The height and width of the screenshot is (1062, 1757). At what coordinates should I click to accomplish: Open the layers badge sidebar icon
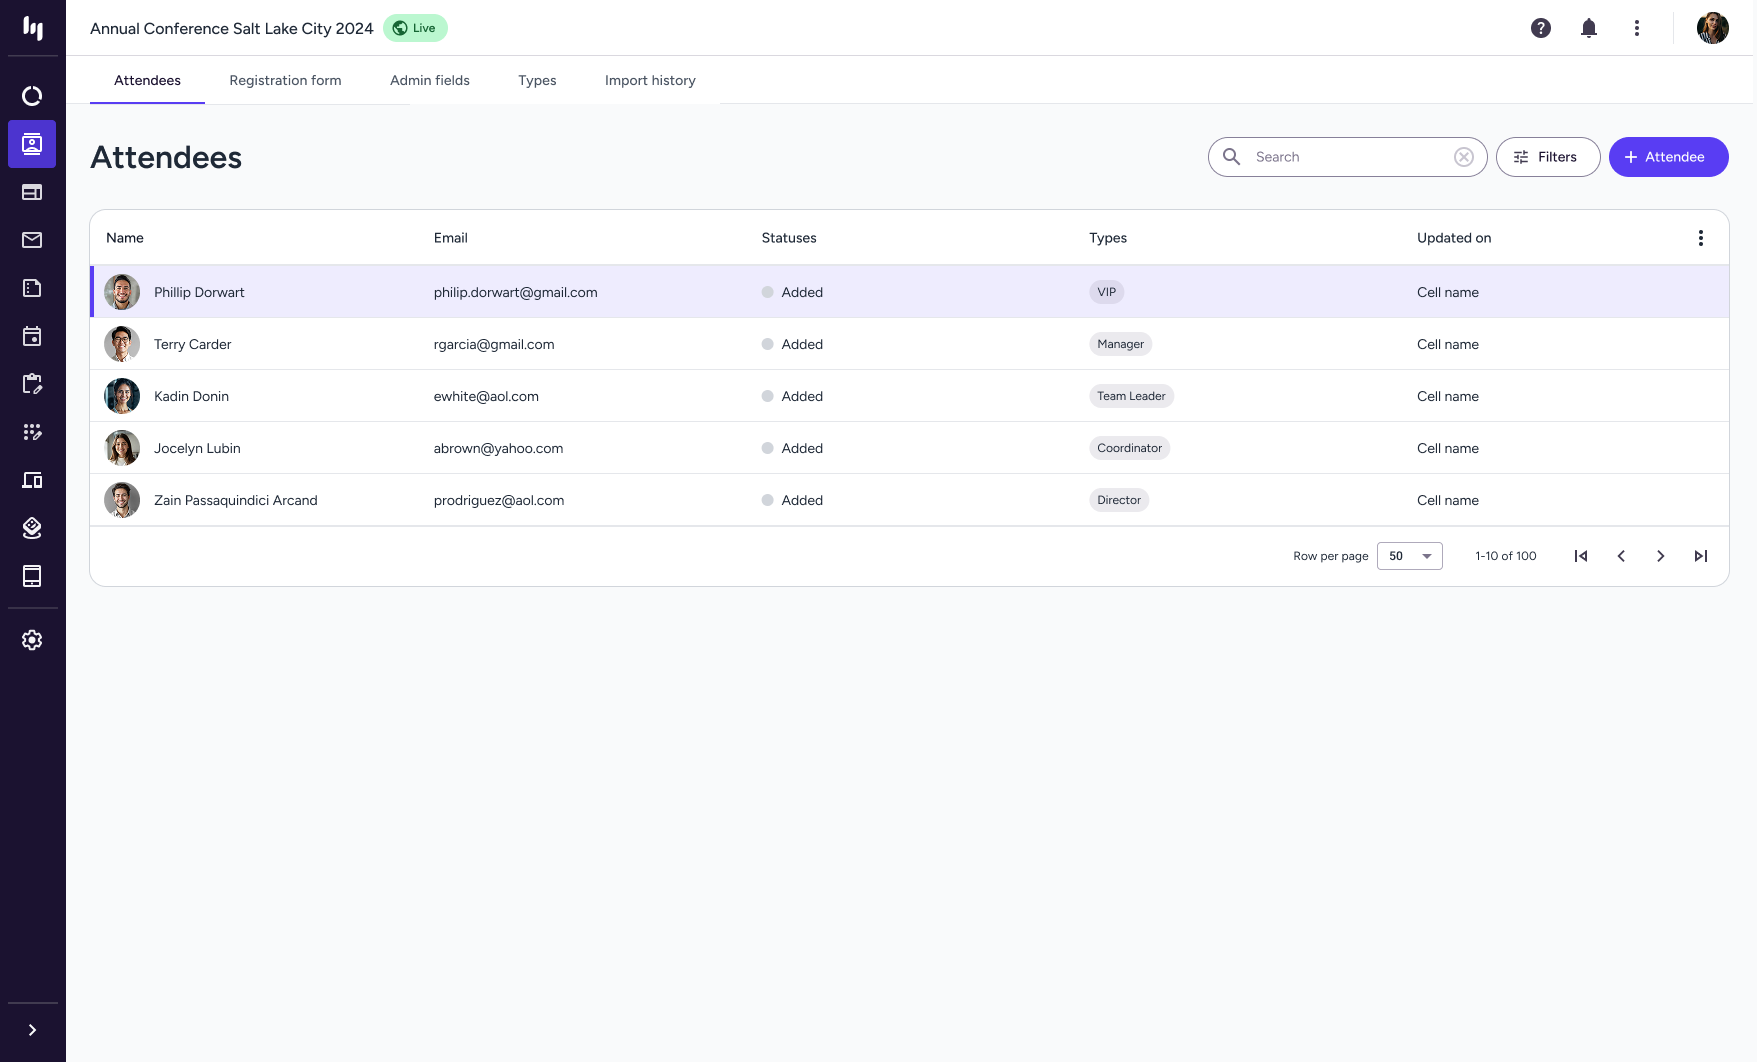tap(32, 528)
